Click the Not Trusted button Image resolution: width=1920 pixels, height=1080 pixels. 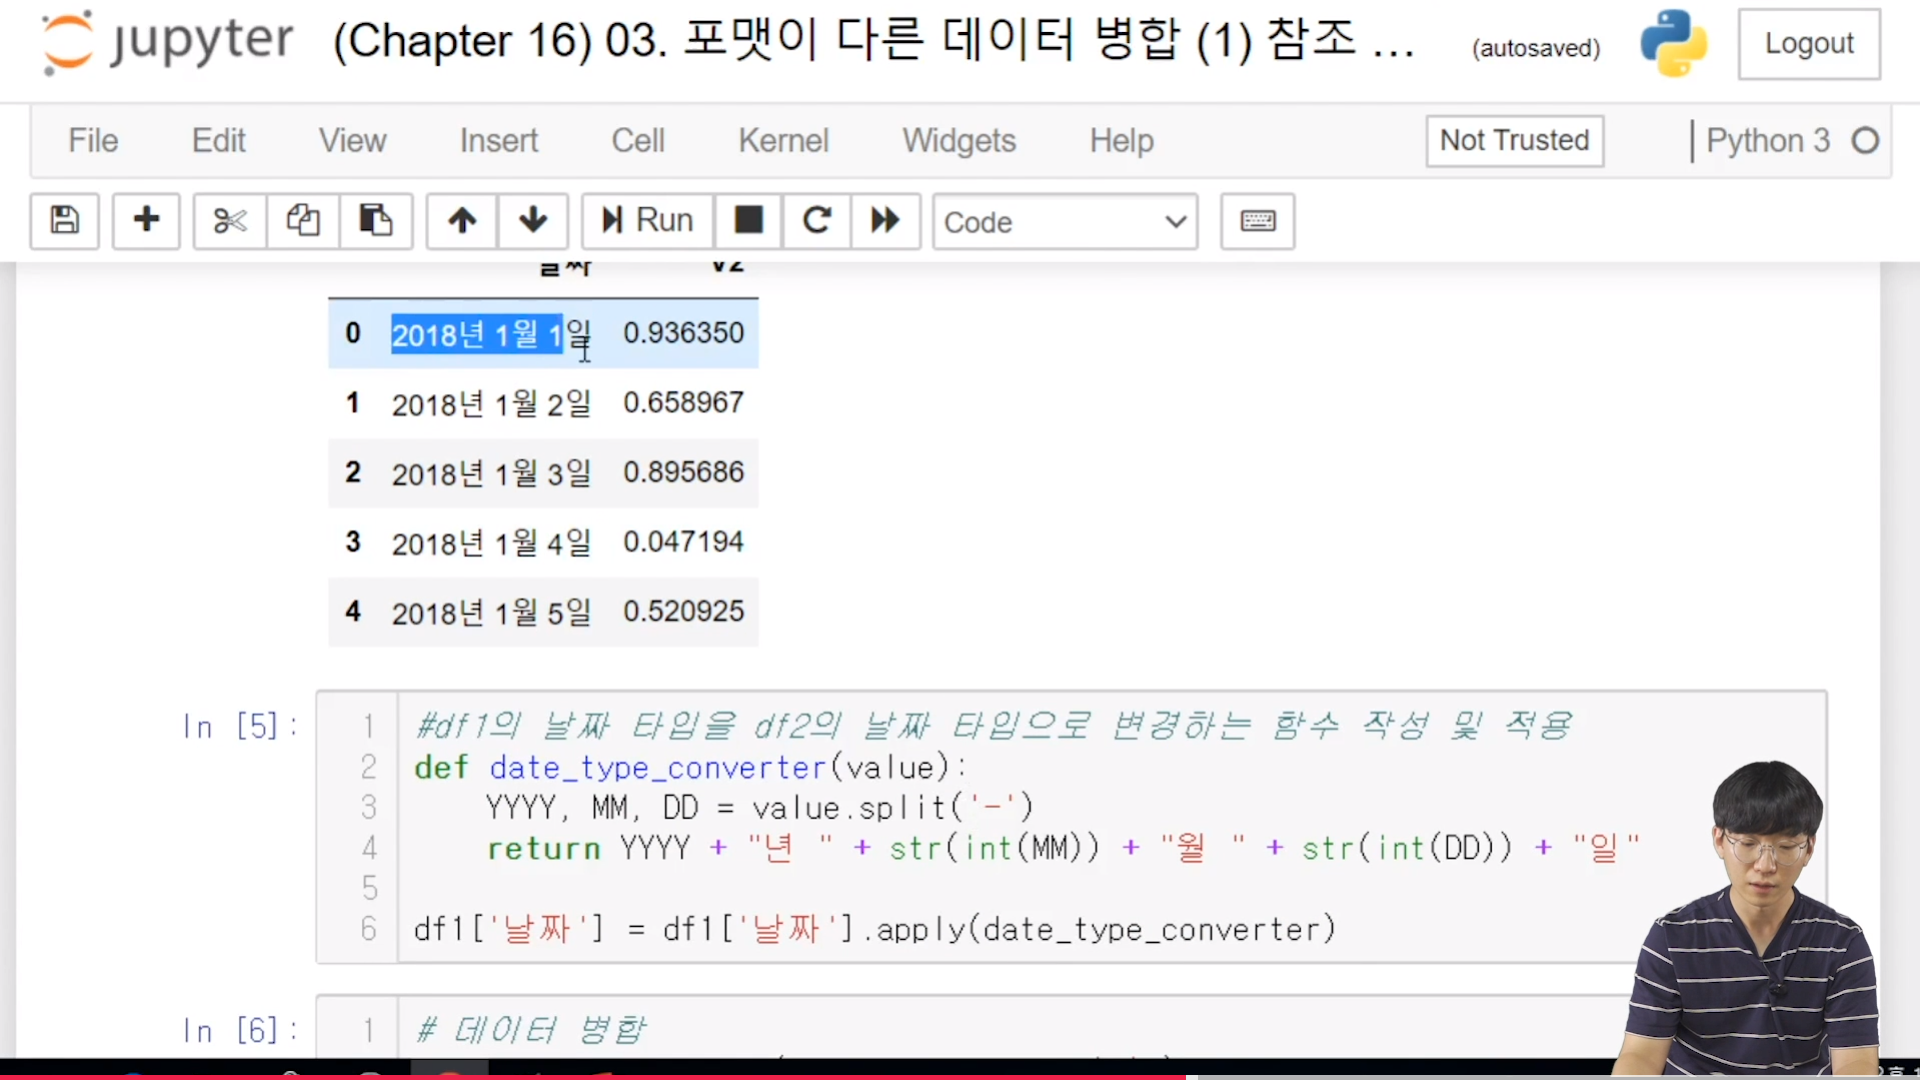(1514, 141)
